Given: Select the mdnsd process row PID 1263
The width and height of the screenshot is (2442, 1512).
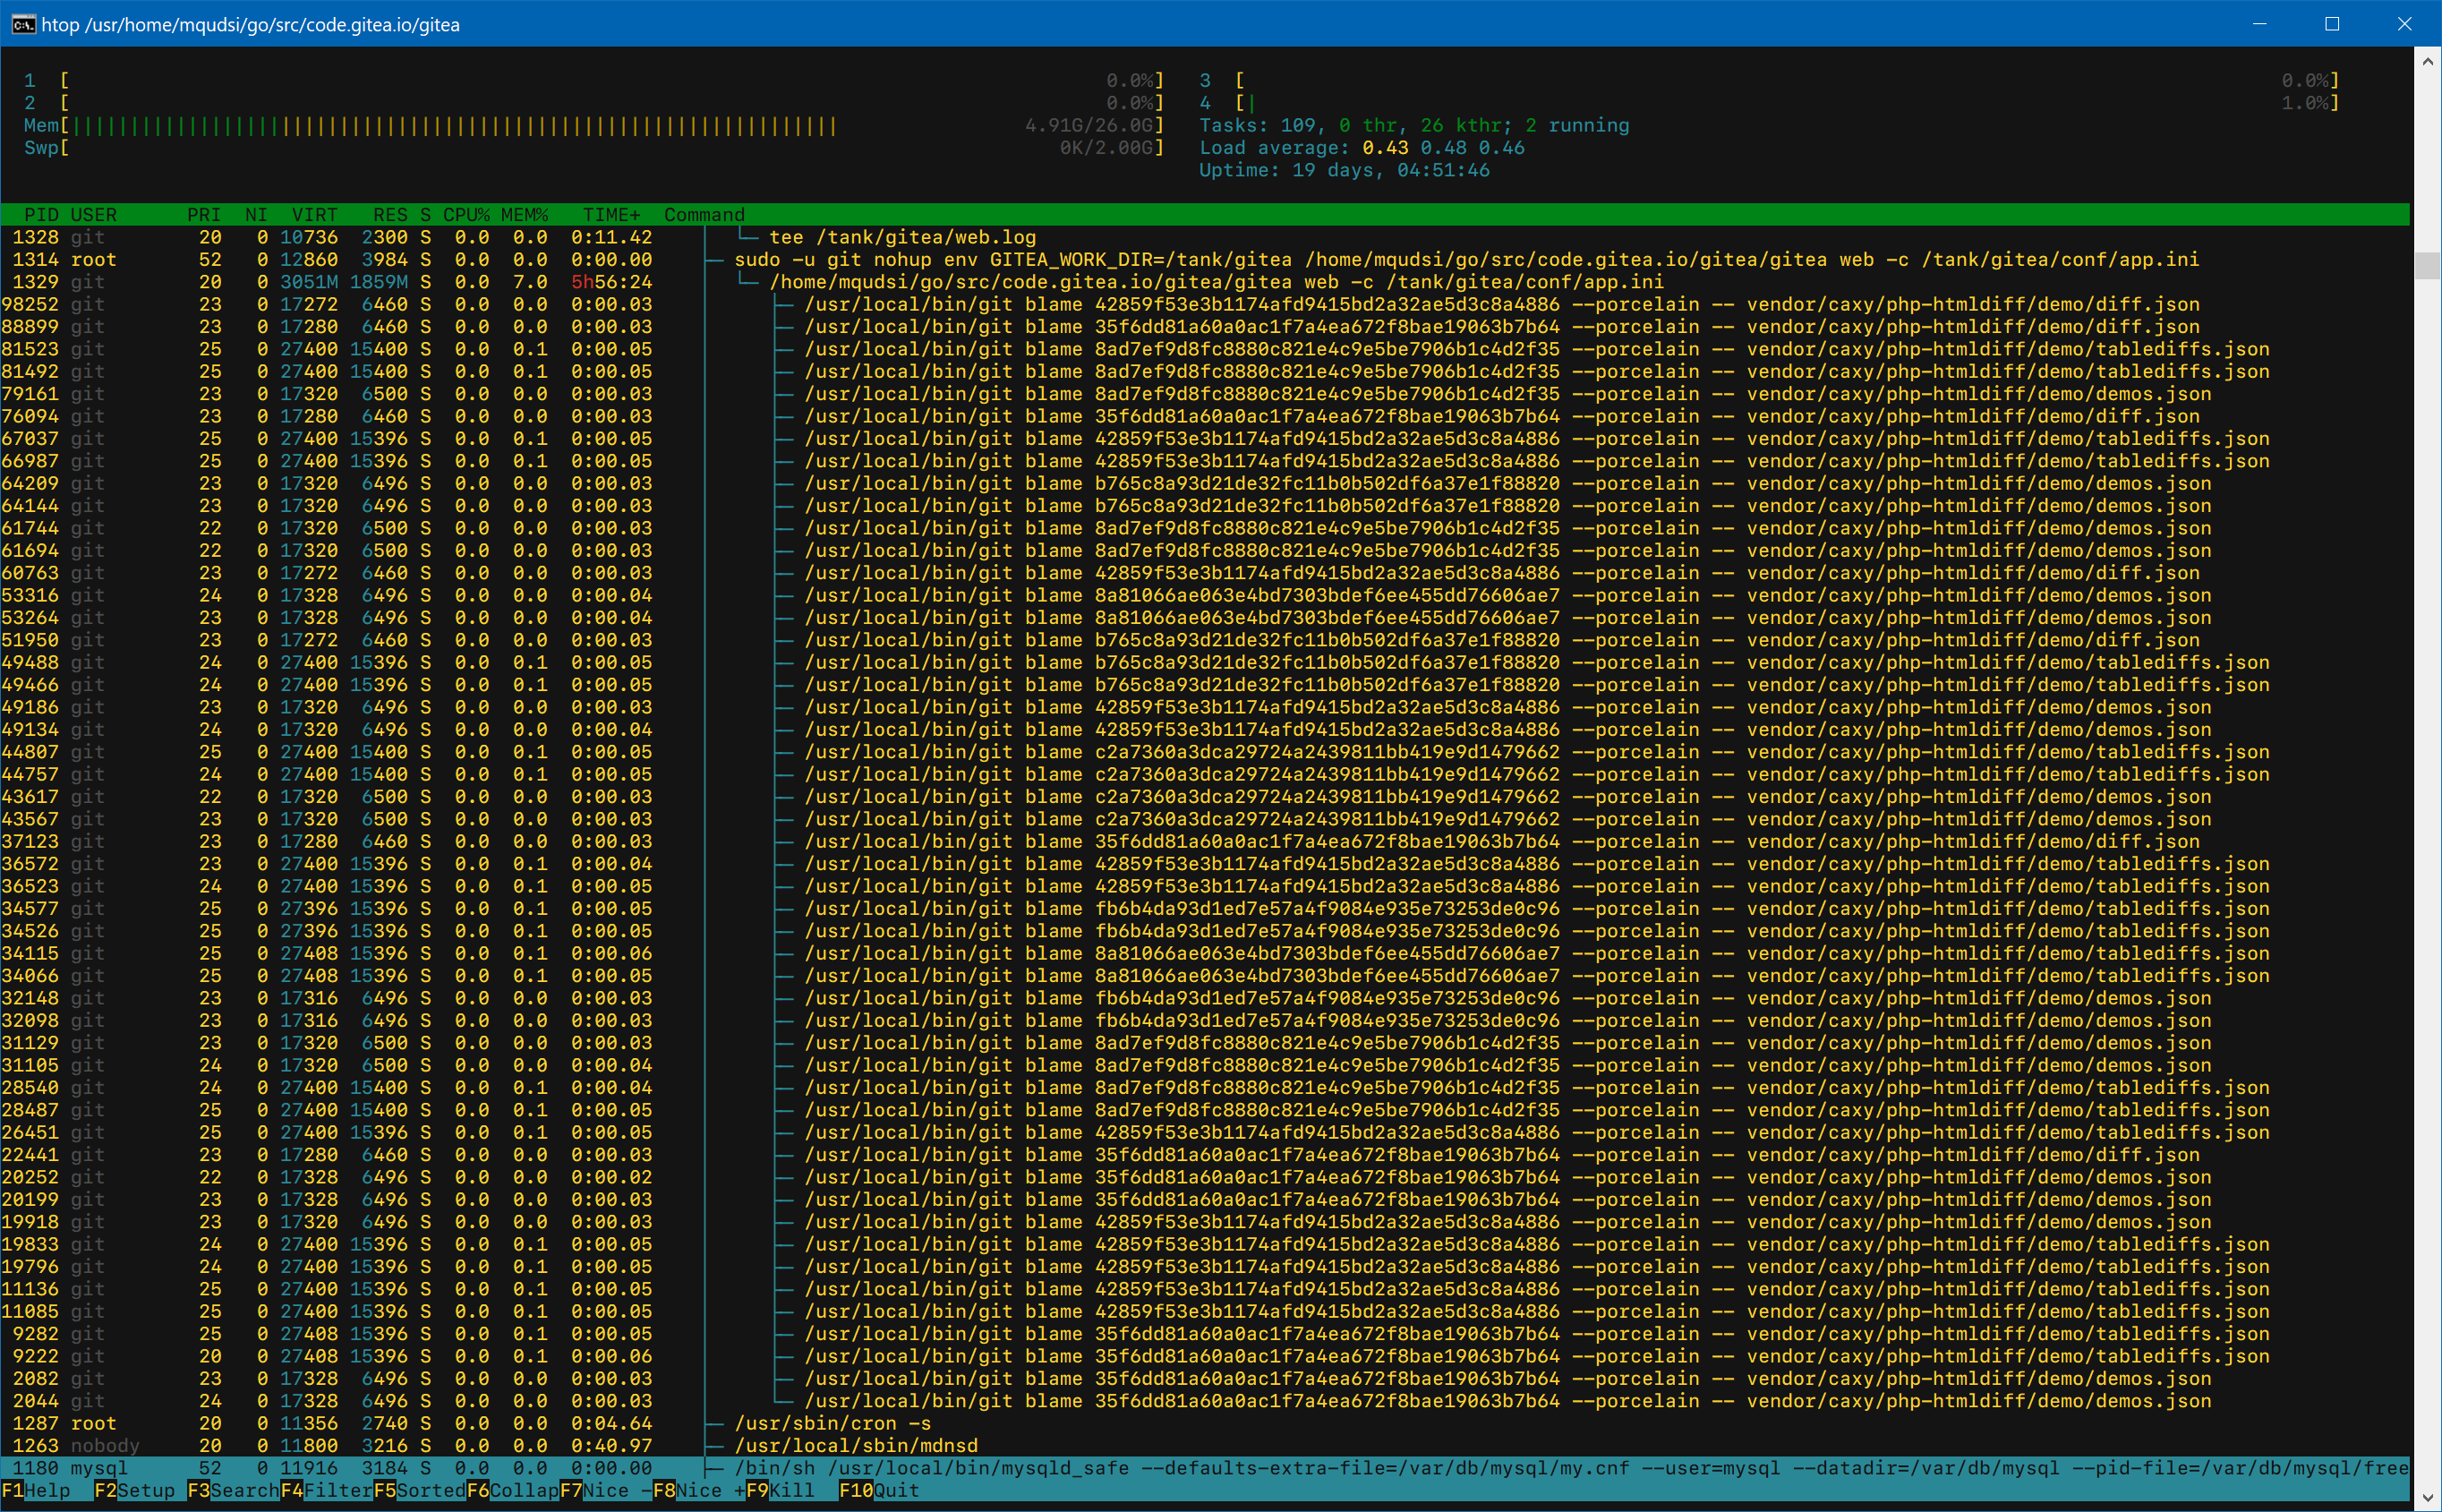Looking at the screenshot, I should 1205,1446.
